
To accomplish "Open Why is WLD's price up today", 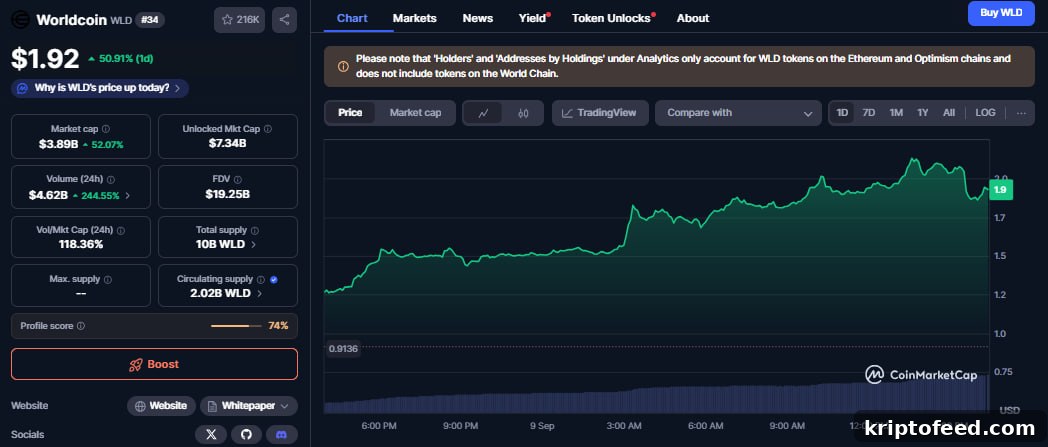I will (100, 88).
